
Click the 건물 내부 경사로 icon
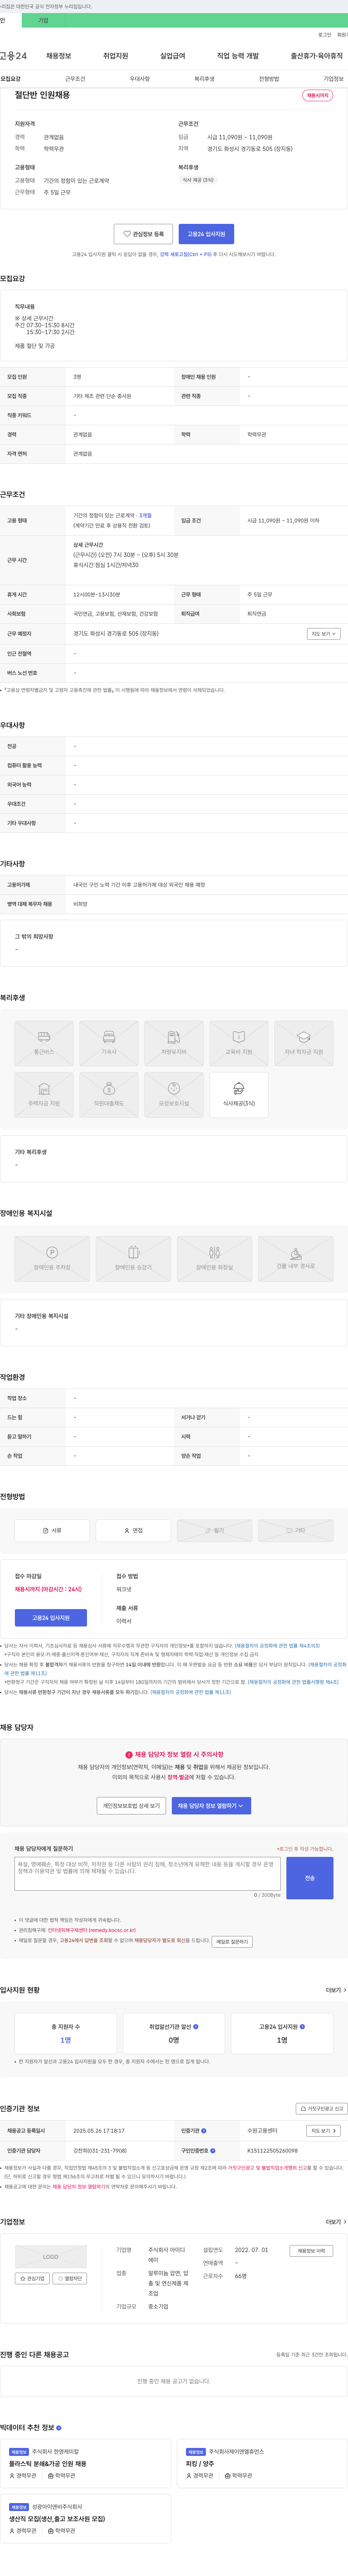click(296, 1259)
